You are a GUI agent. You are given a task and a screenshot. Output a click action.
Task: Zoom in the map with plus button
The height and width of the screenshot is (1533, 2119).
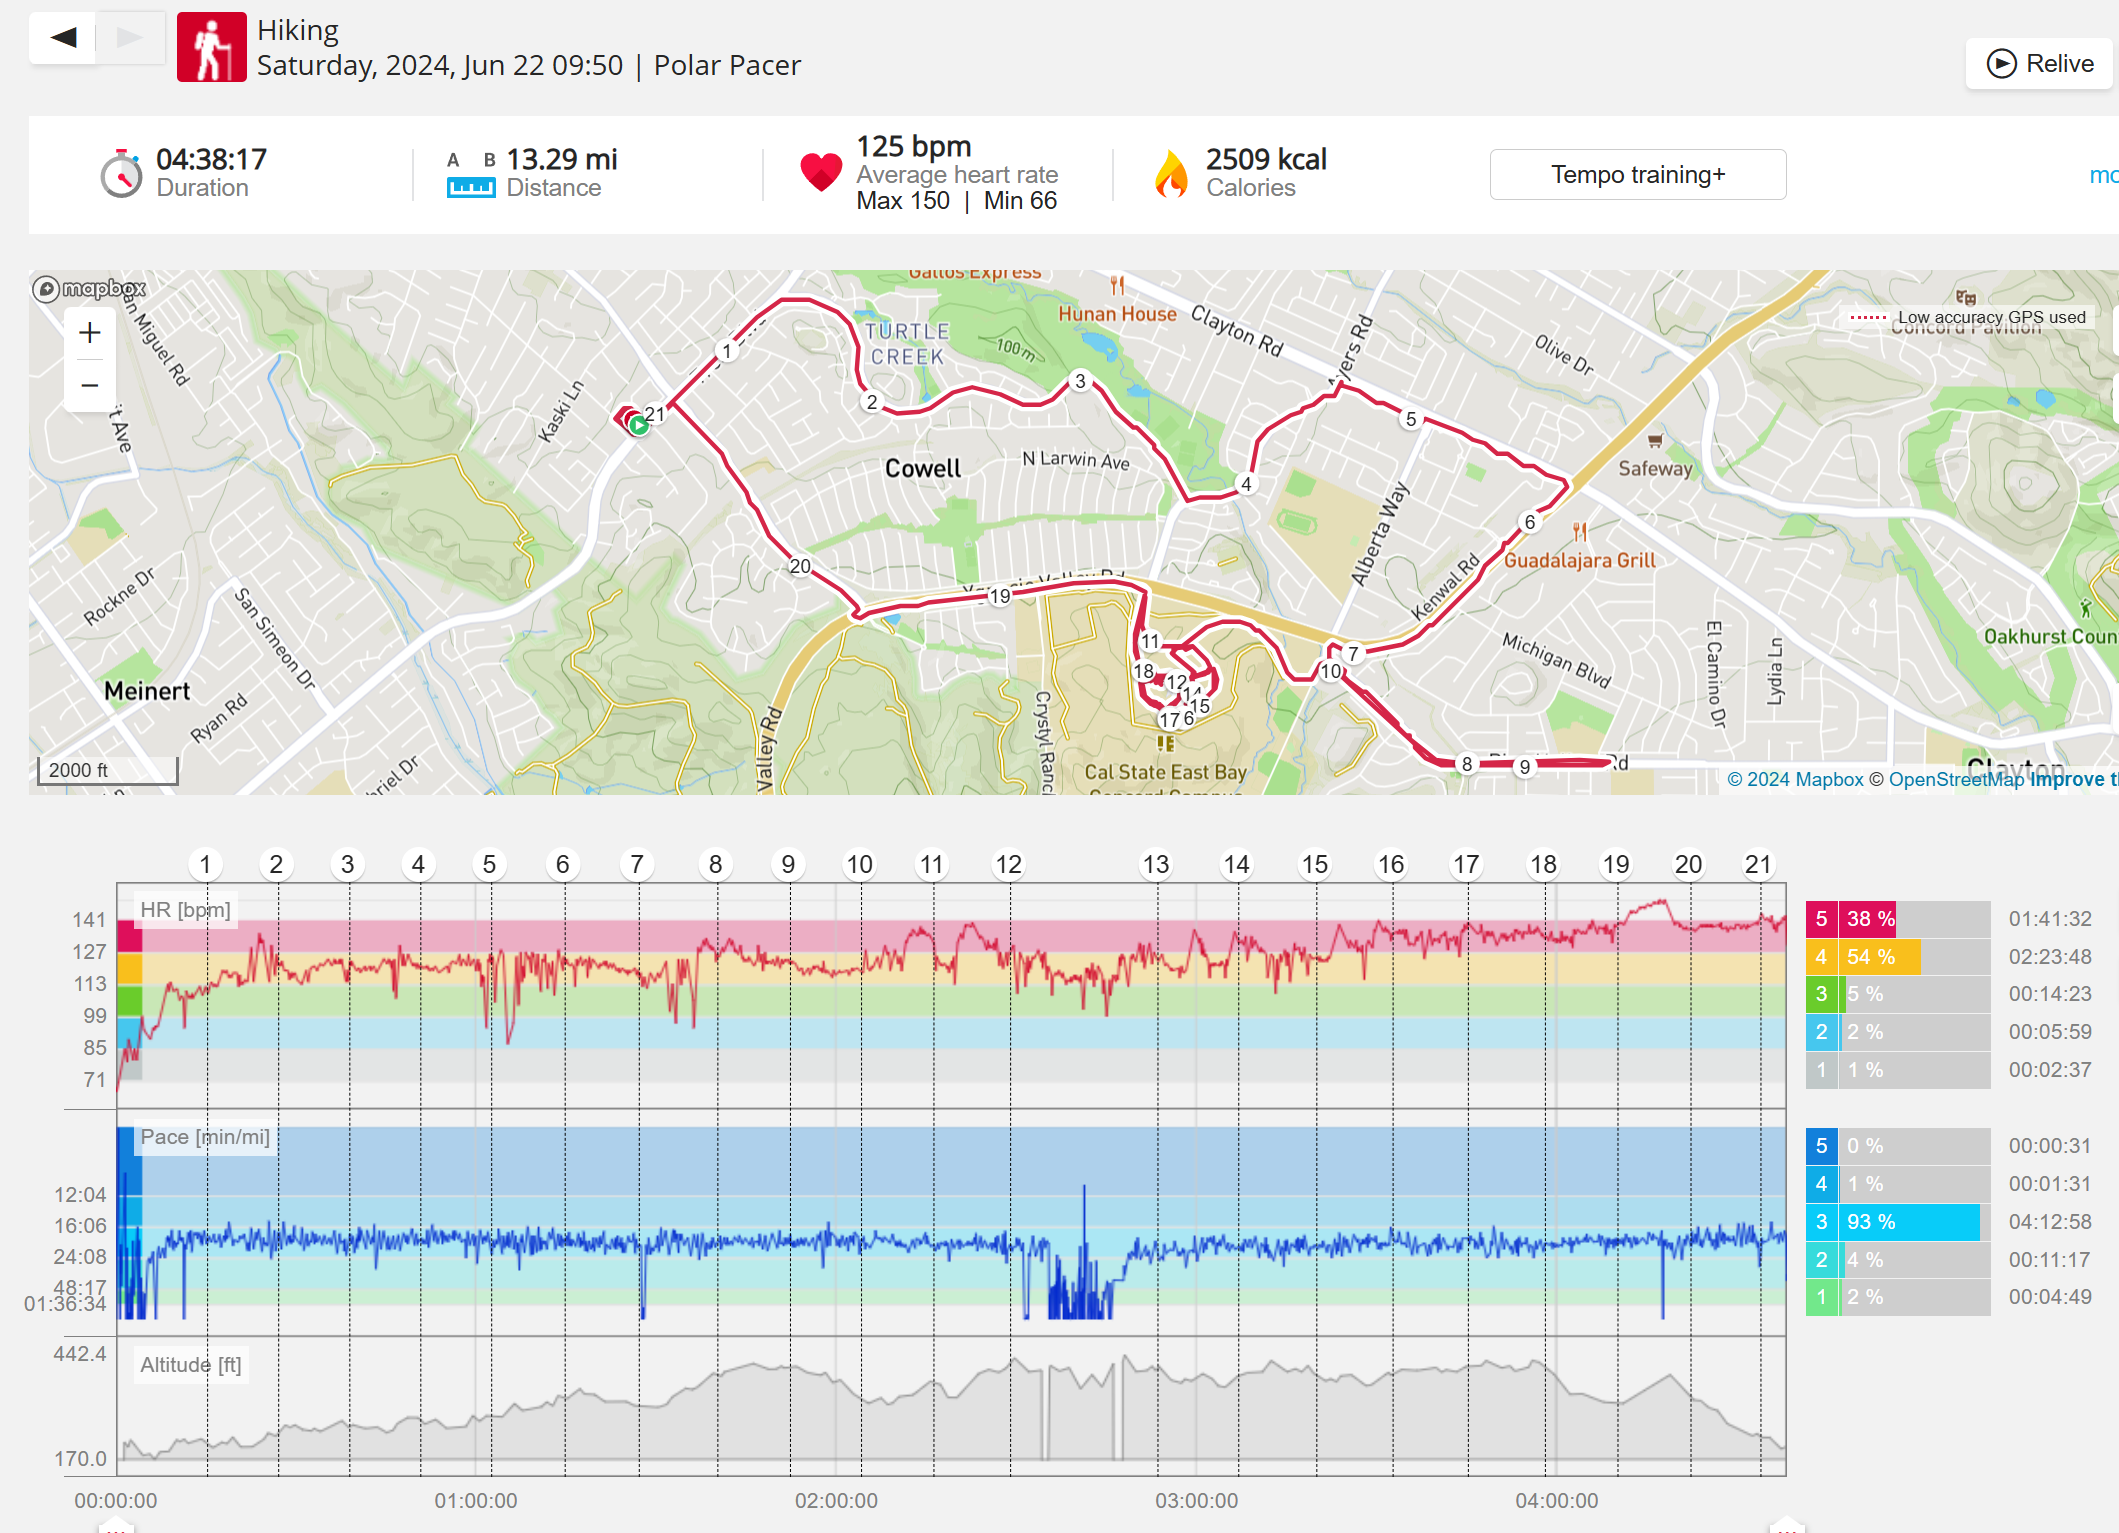pos(90,333)
